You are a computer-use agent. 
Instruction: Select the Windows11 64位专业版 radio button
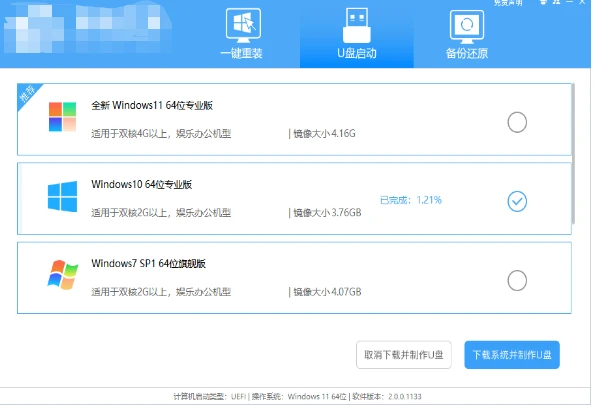517,122
